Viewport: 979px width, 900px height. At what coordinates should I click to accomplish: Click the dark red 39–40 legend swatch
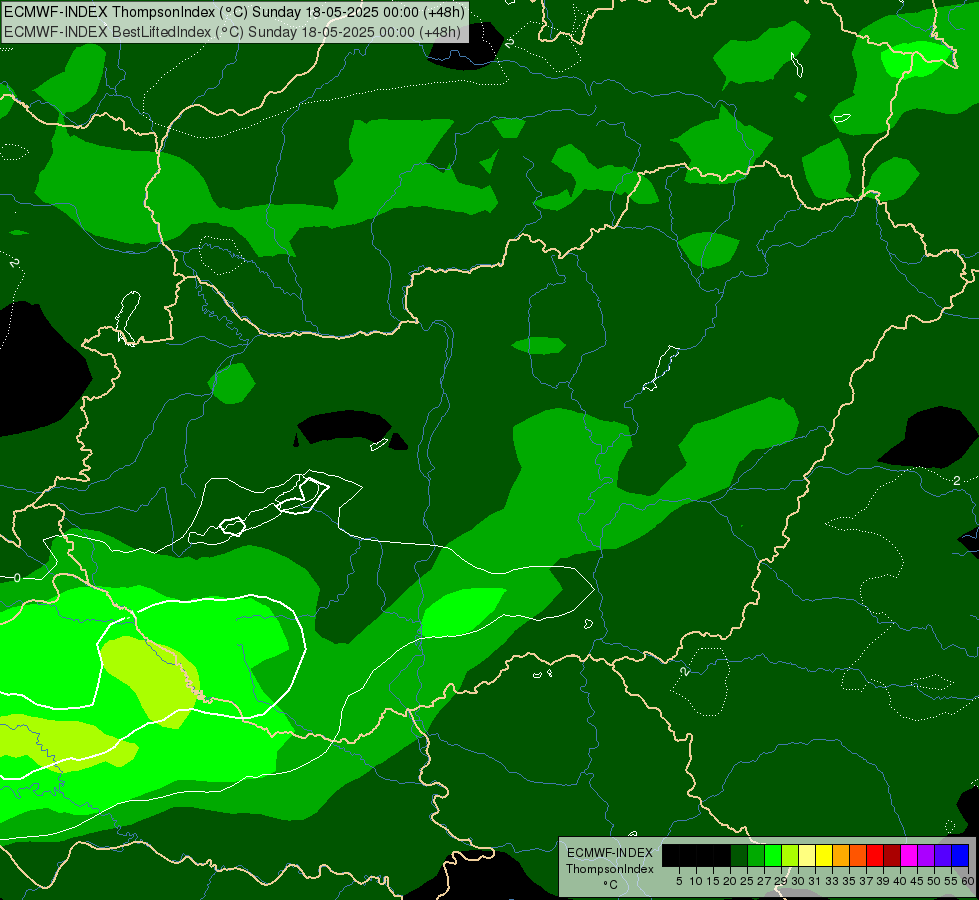(x=892, y=855)
